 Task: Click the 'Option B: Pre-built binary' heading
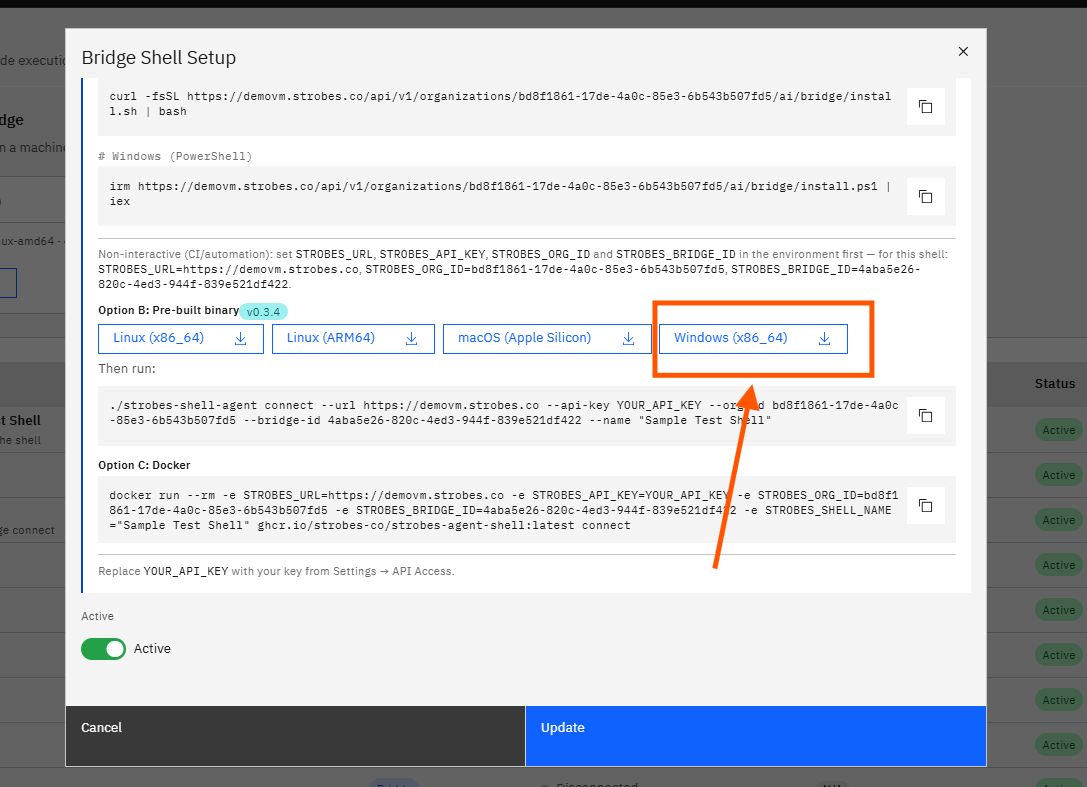tap(168, 310)
